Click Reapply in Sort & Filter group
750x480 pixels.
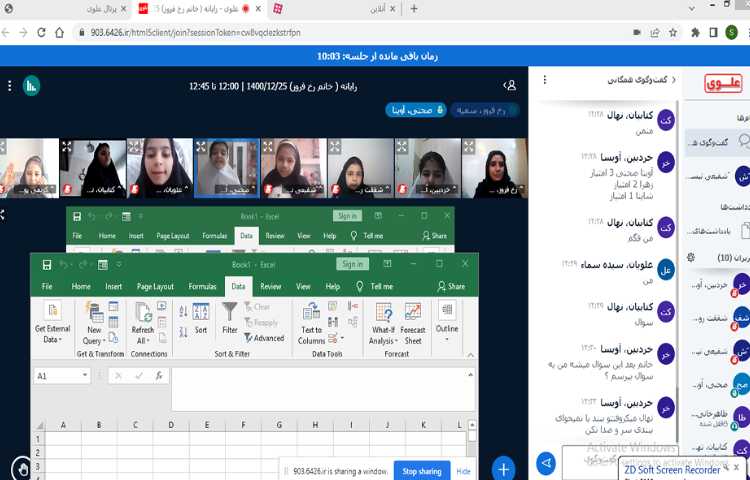(261, 323)
